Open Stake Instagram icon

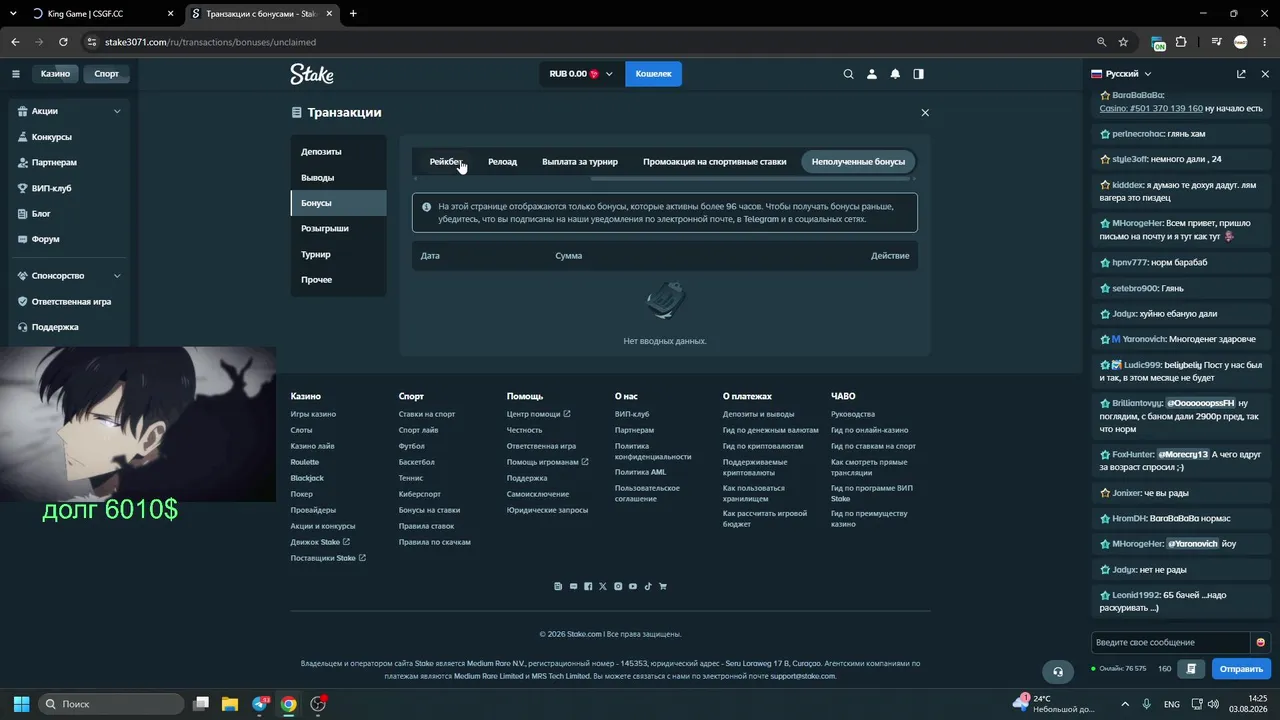pos(618,586)
